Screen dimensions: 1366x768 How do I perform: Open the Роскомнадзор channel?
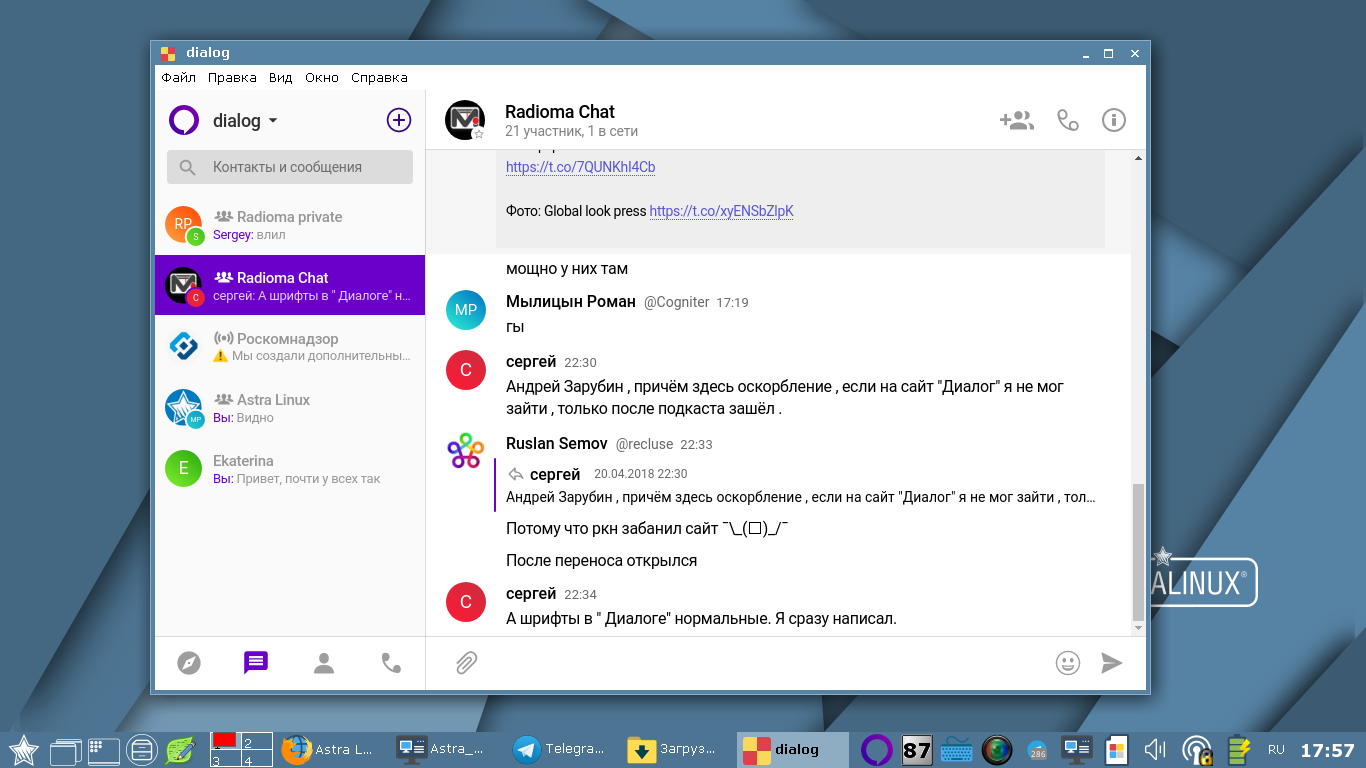(290, 347)
